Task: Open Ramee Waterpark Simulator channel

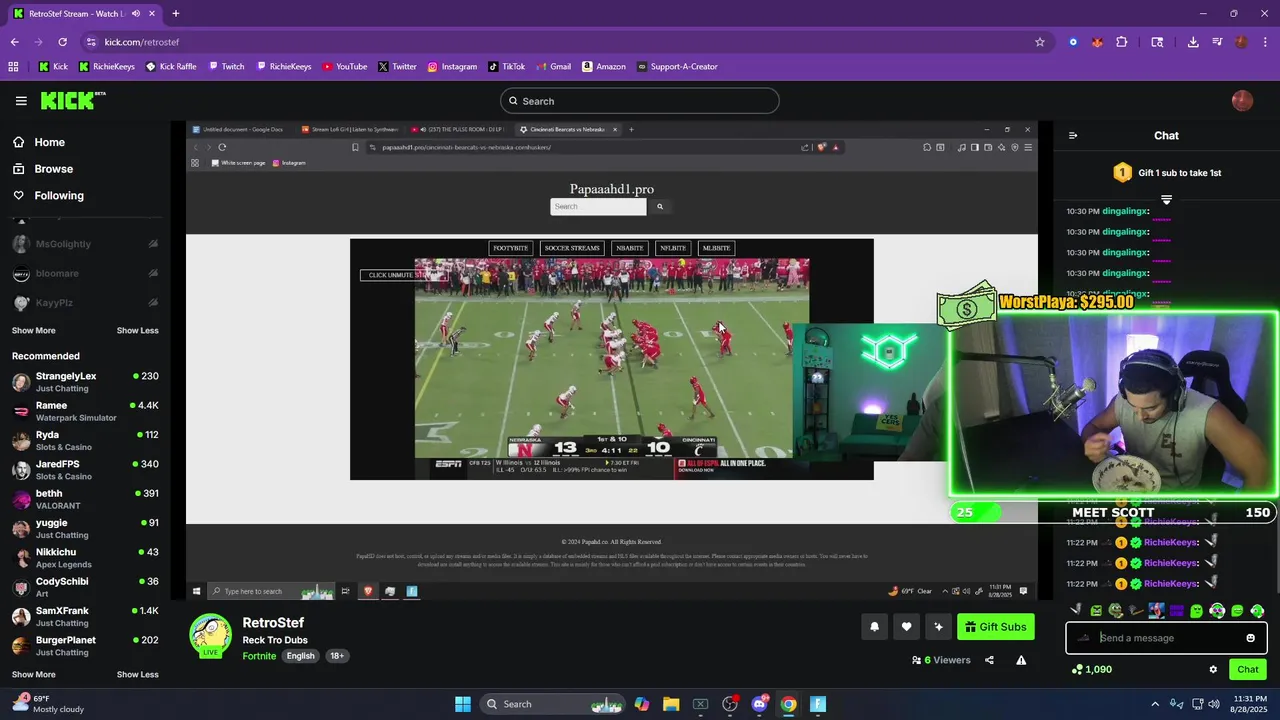Action: (85, 411)
